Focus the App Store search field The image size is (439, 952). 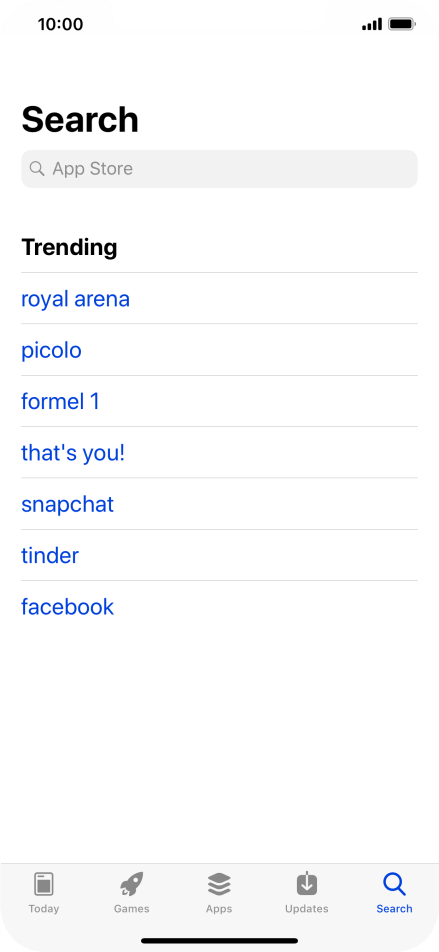(x=219, y=169)
